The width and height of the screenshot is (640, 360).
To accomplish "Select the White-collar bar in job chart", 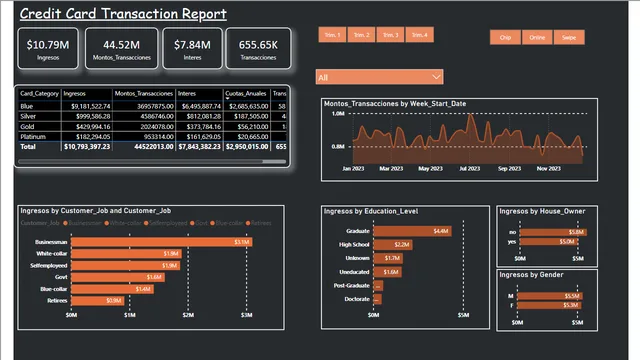I will coord(126,253).
